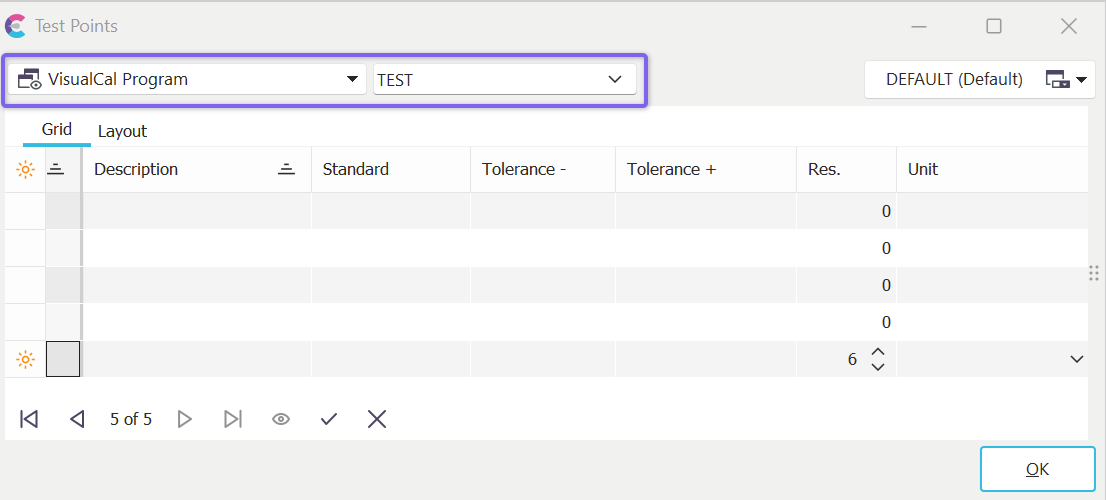Toggle the eye preview icon

[x=281, y=419]
